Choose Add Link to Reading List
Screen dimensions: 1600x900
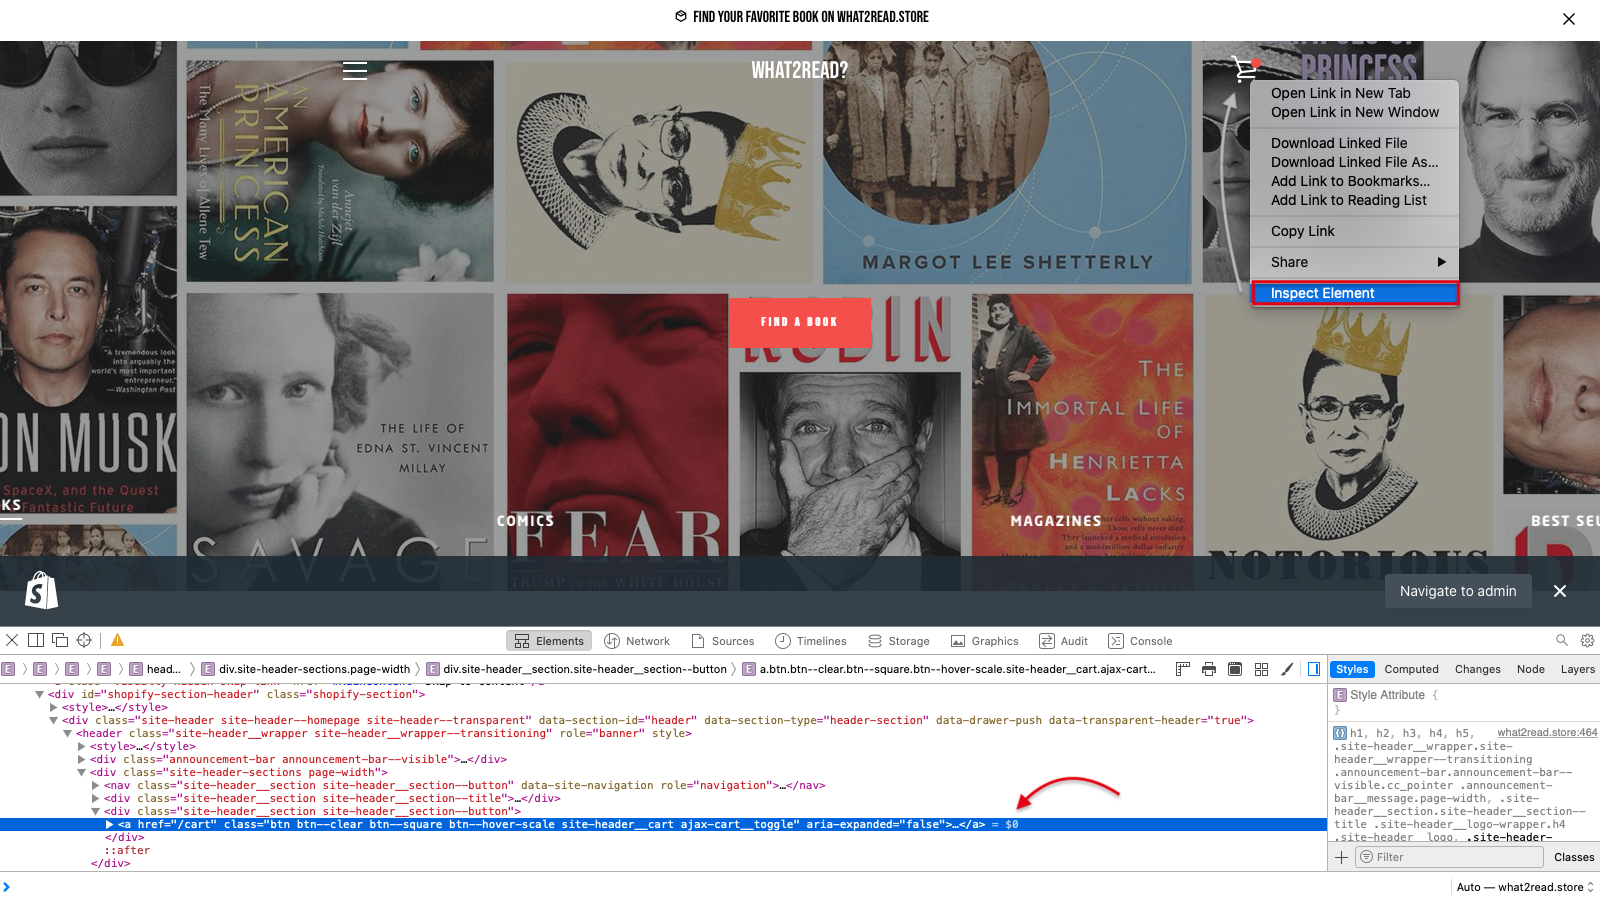pos(1355,200)
